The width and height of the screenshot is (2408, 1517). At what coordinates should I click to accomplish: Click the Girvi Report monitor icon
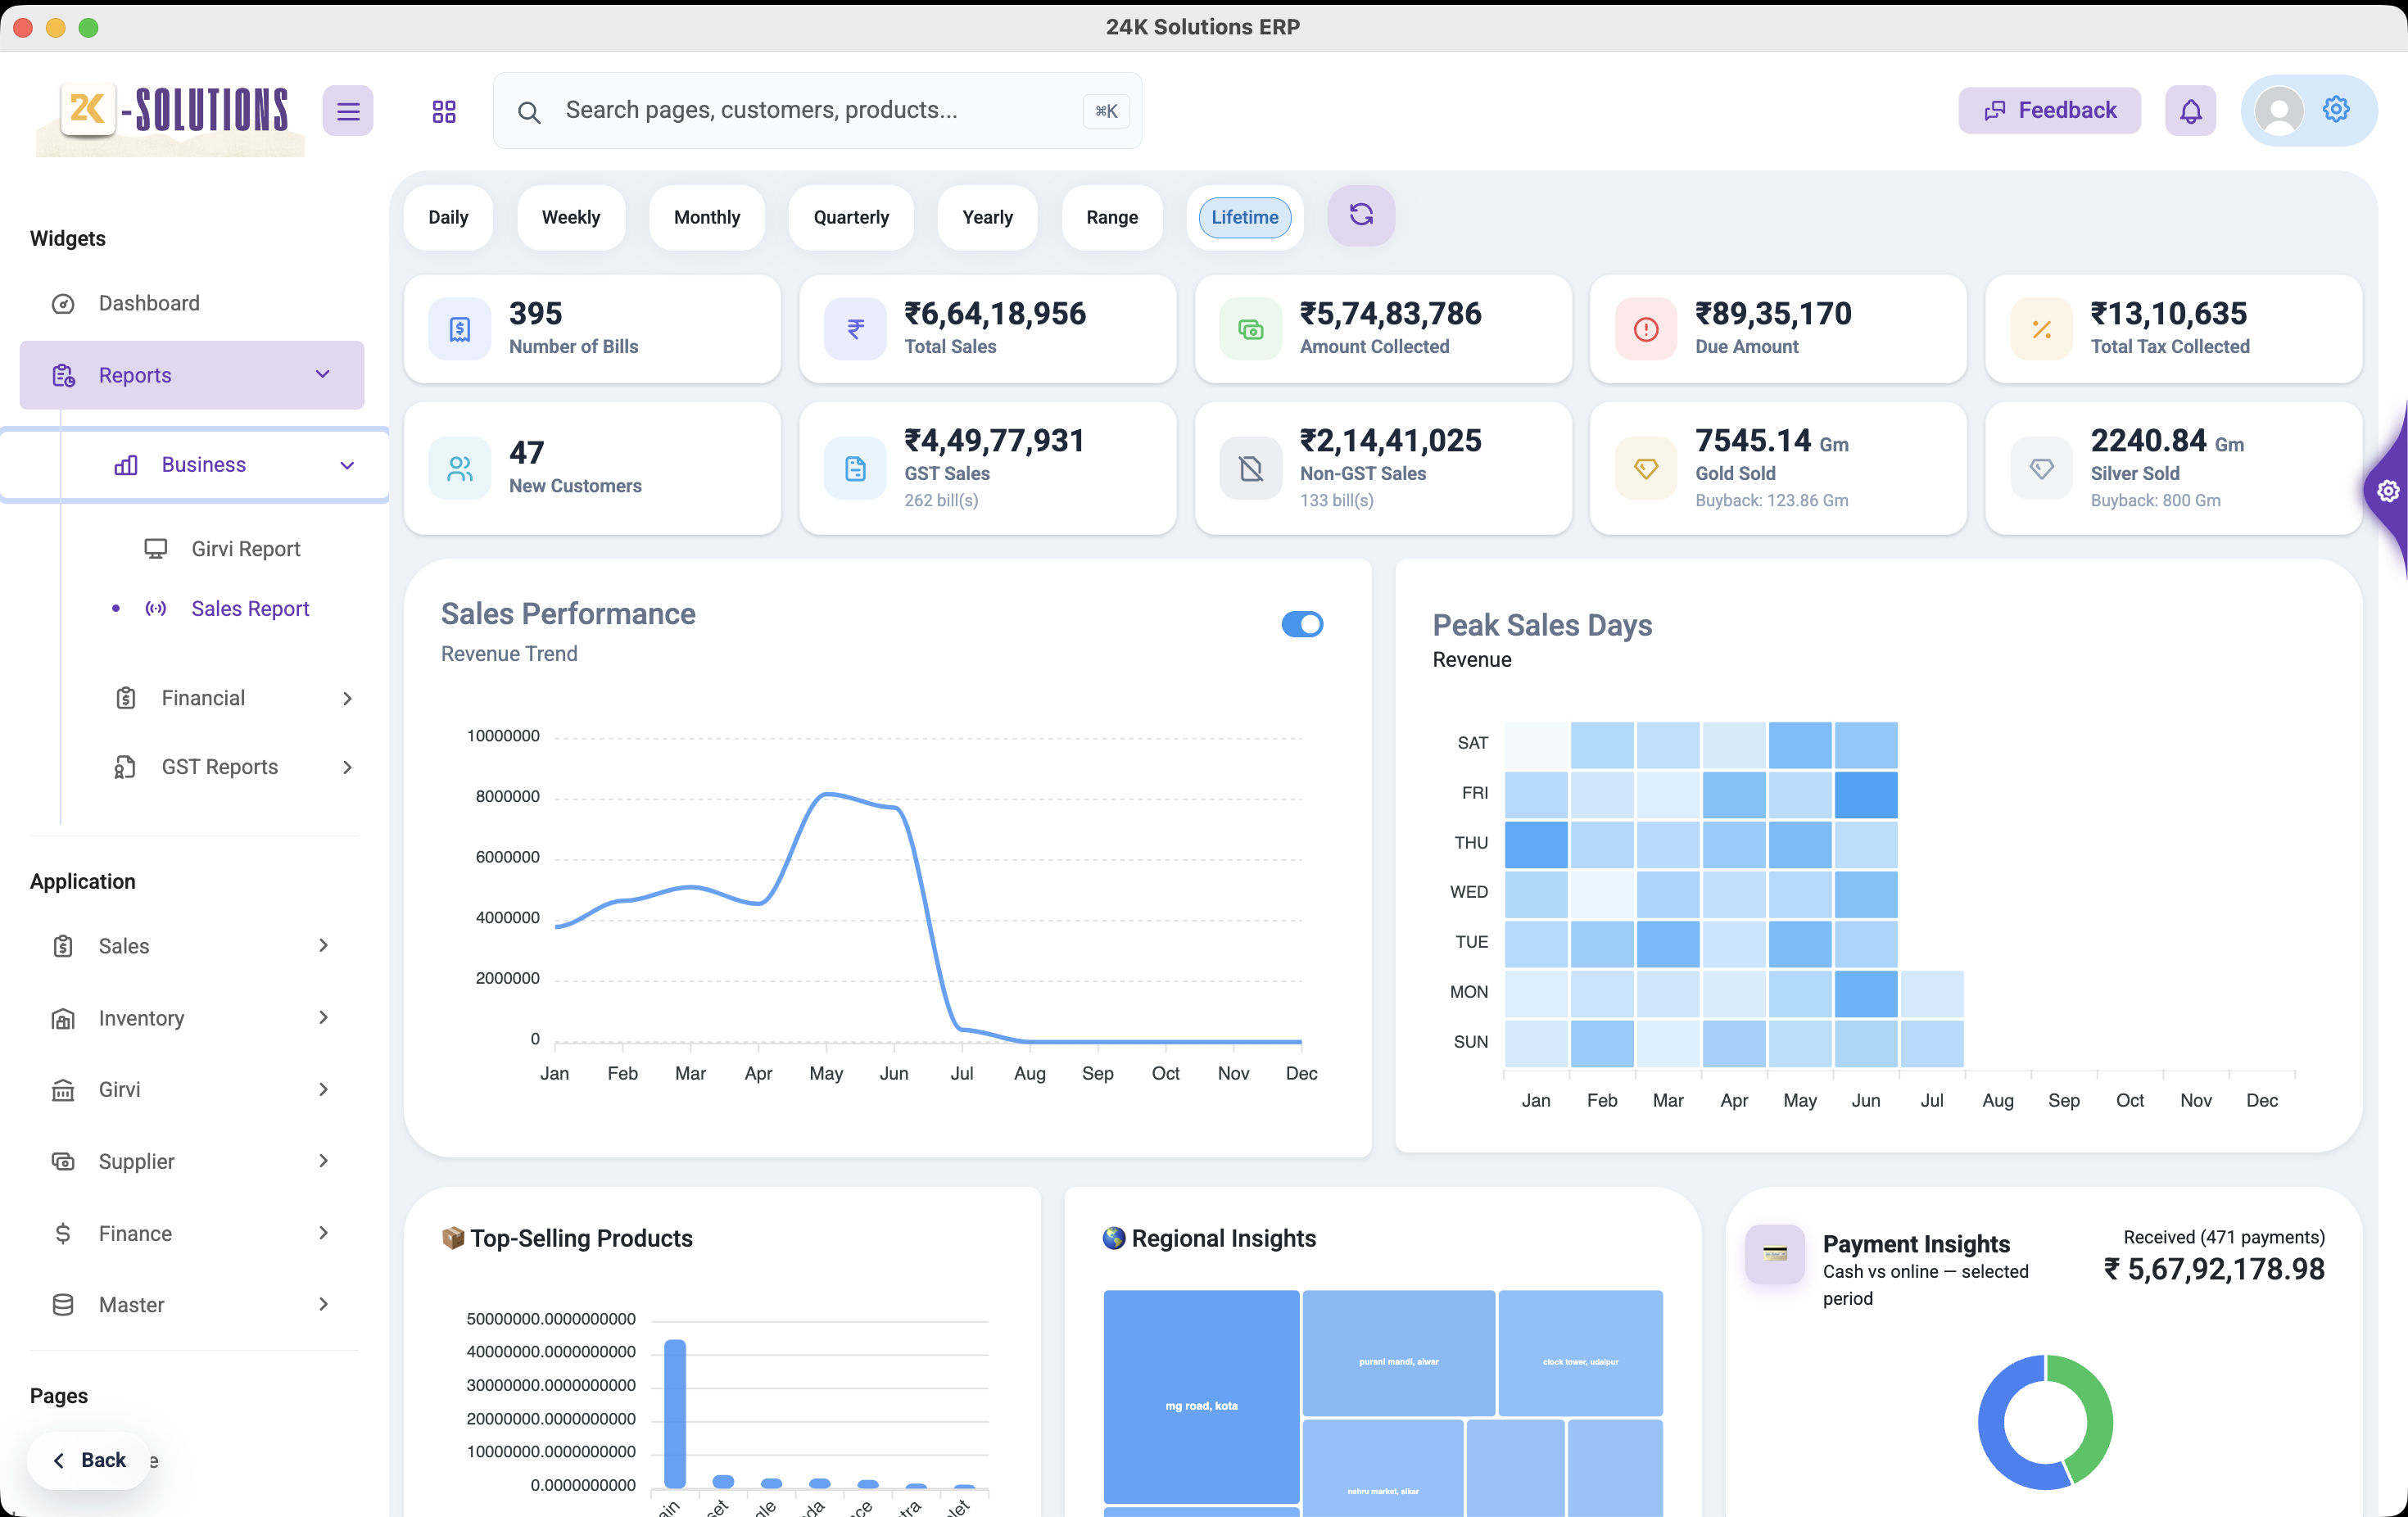point(155,549)
